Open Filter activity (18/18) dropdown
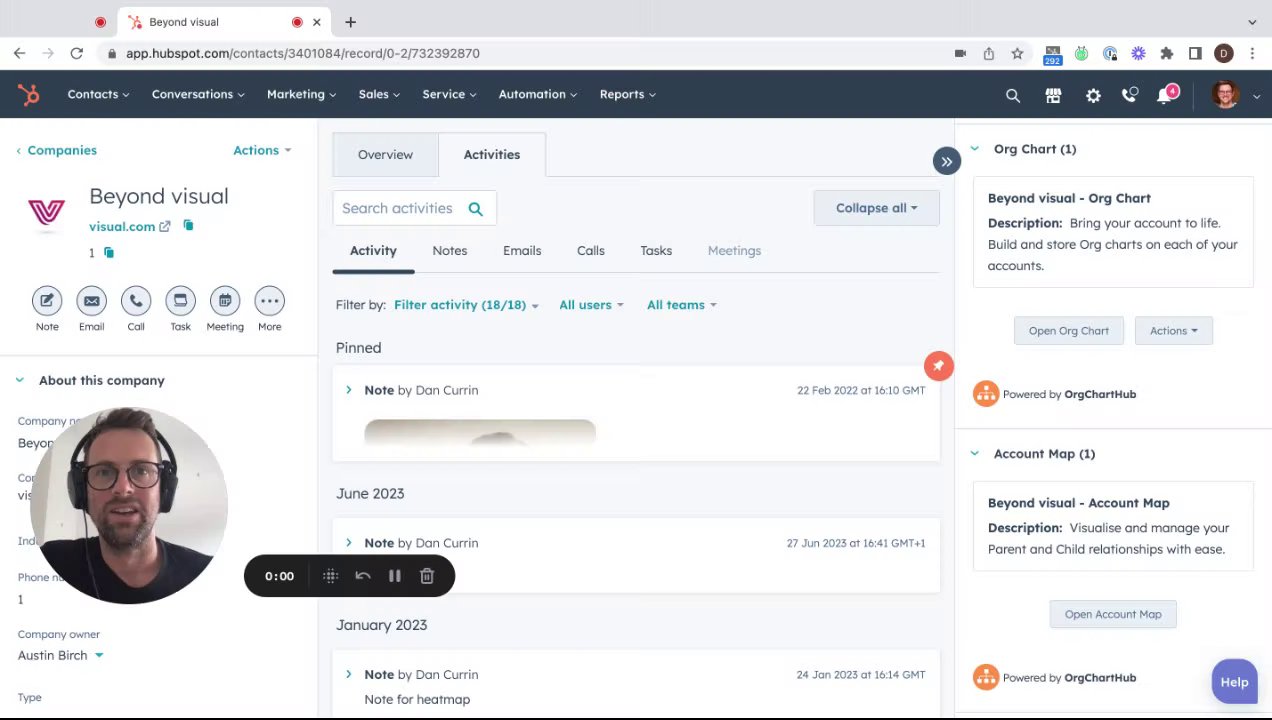1272x720 pixels. (x=466, y=305)
